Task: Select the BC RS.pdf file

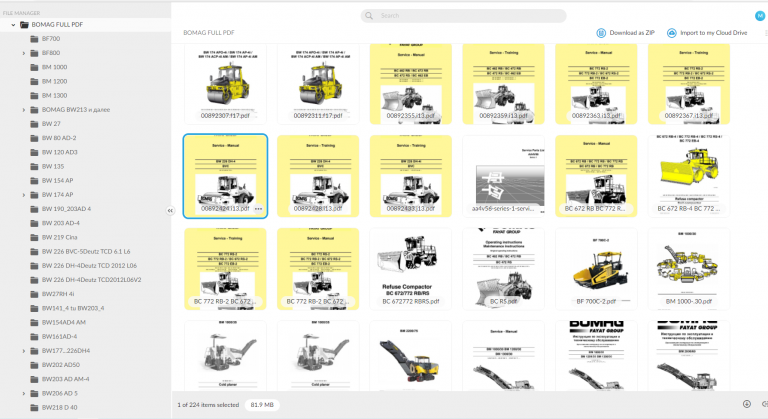Action: coord(504,269)
